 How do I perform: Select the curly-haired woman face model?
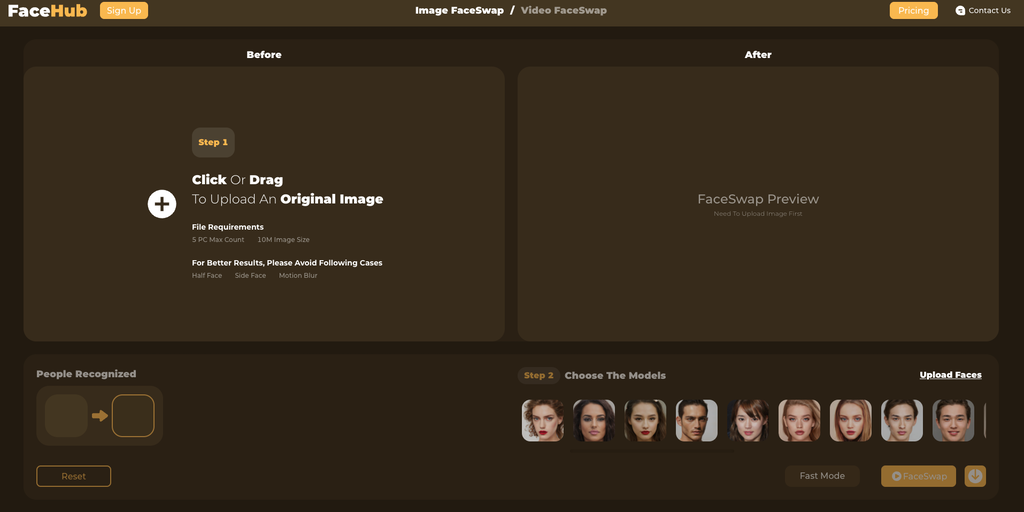(542, 421)
